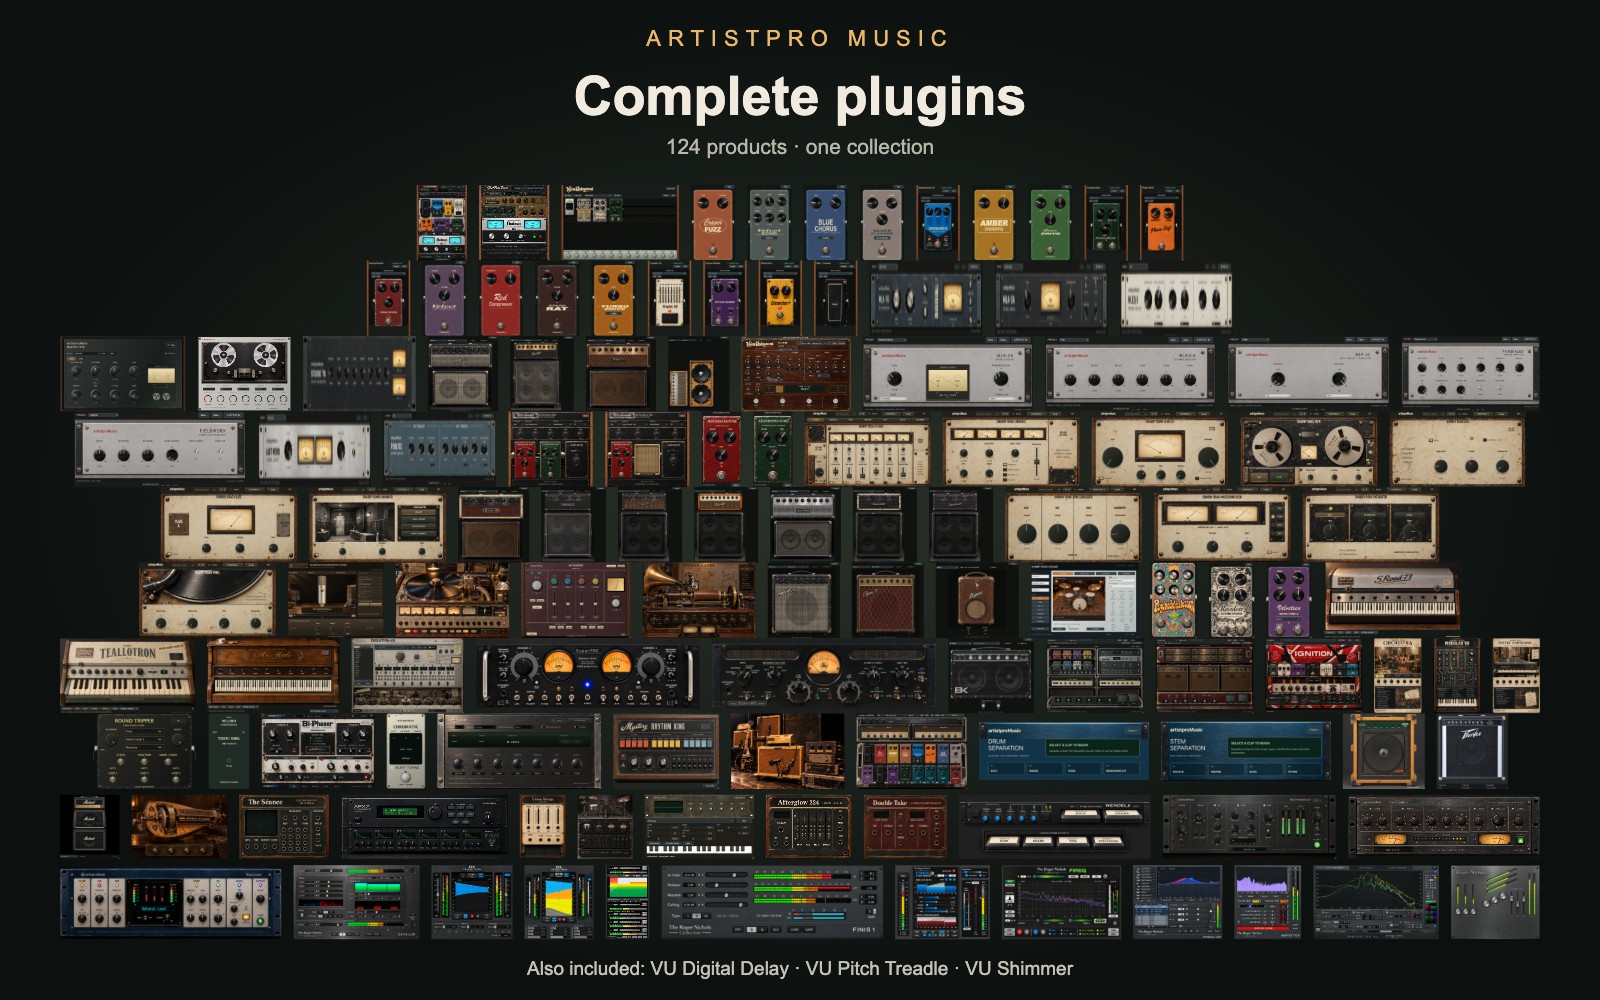Open the brass gramophone horn thumbnail
Viewport: 1600px width, 1000px height.
coord(697,600)
